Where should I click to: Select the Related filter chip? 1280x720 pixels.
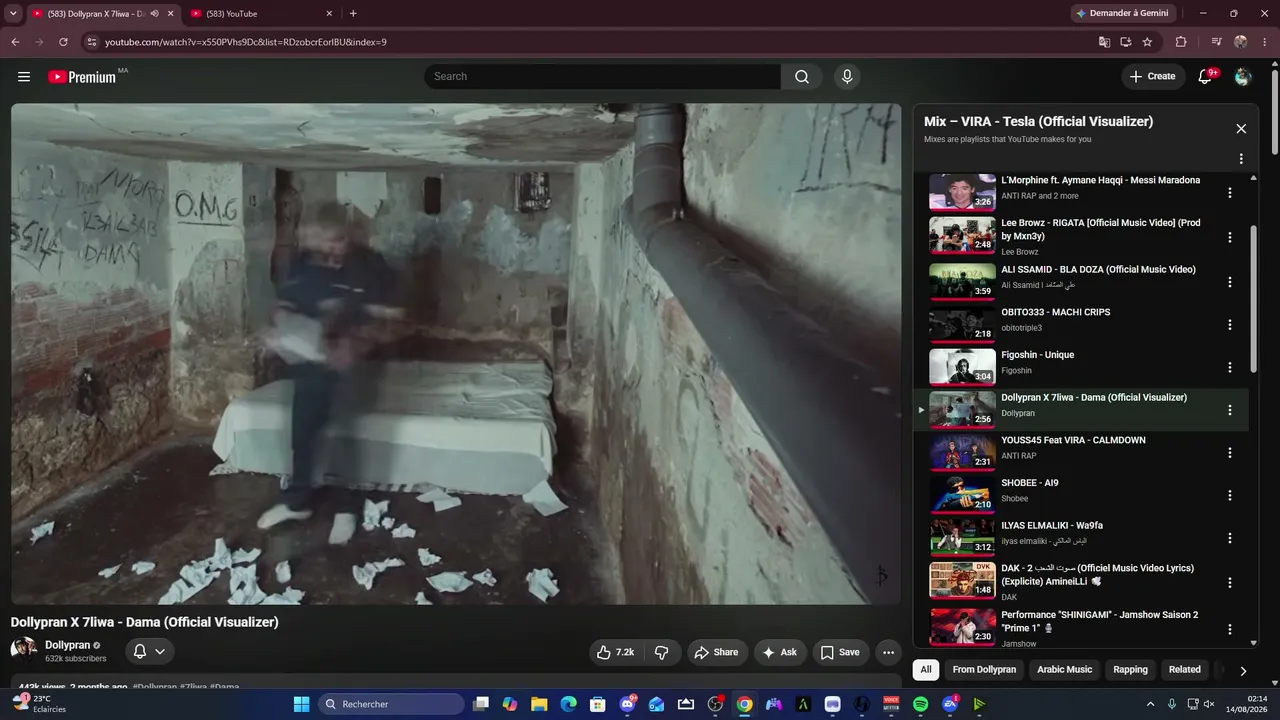pos(1185,670)
